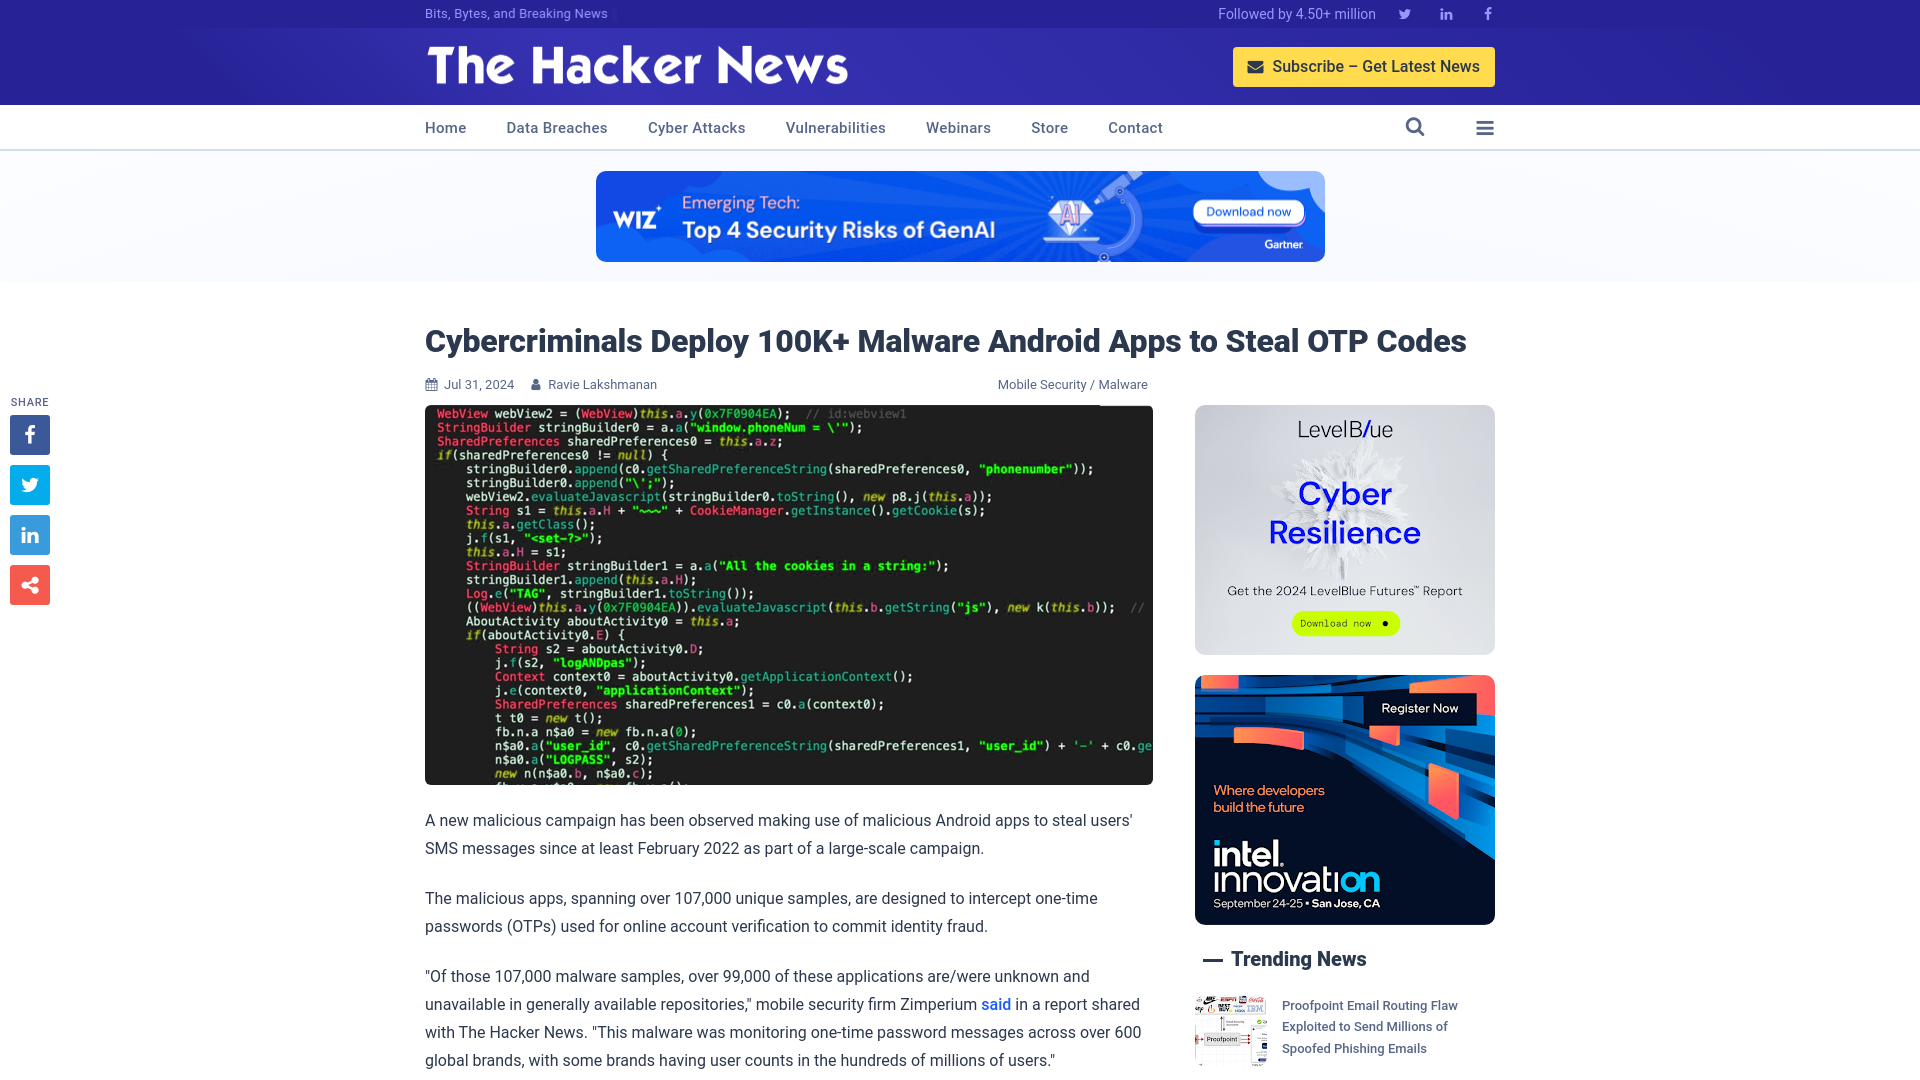Open the Webinars navigation tab
This screenshot has height=1080, width=1920.
pyautogui.click(x=957, y=127)
